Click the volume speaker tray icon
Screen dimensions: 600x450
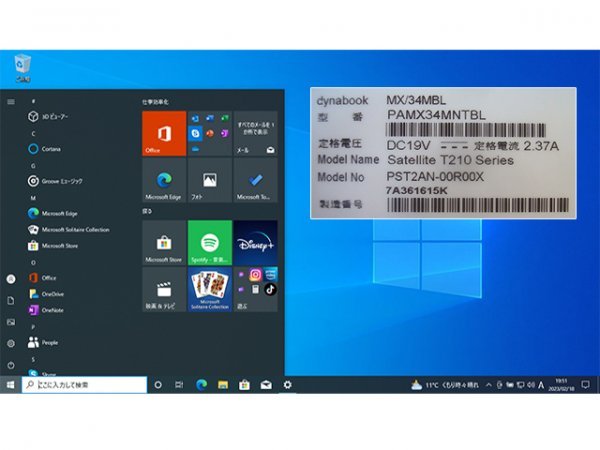[531, 385]
